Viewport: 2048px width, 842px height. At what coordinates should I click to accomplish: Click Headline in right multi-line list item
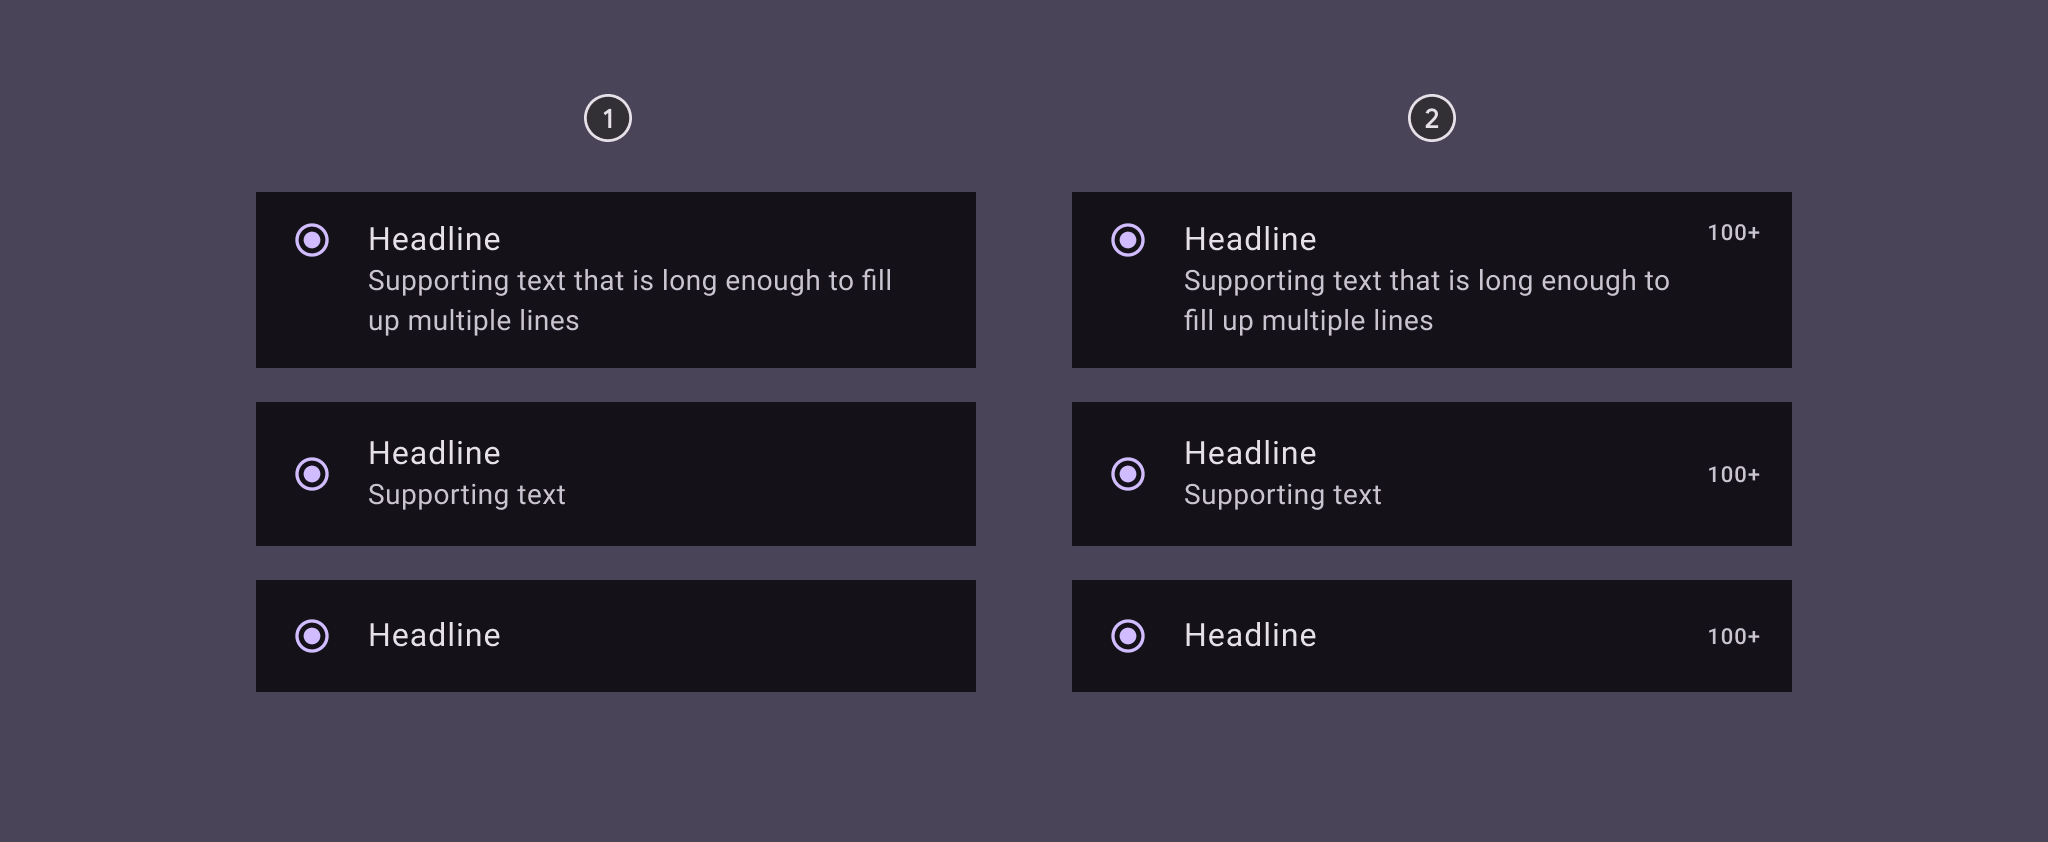pyautogui.click(x=1250, y=240)
